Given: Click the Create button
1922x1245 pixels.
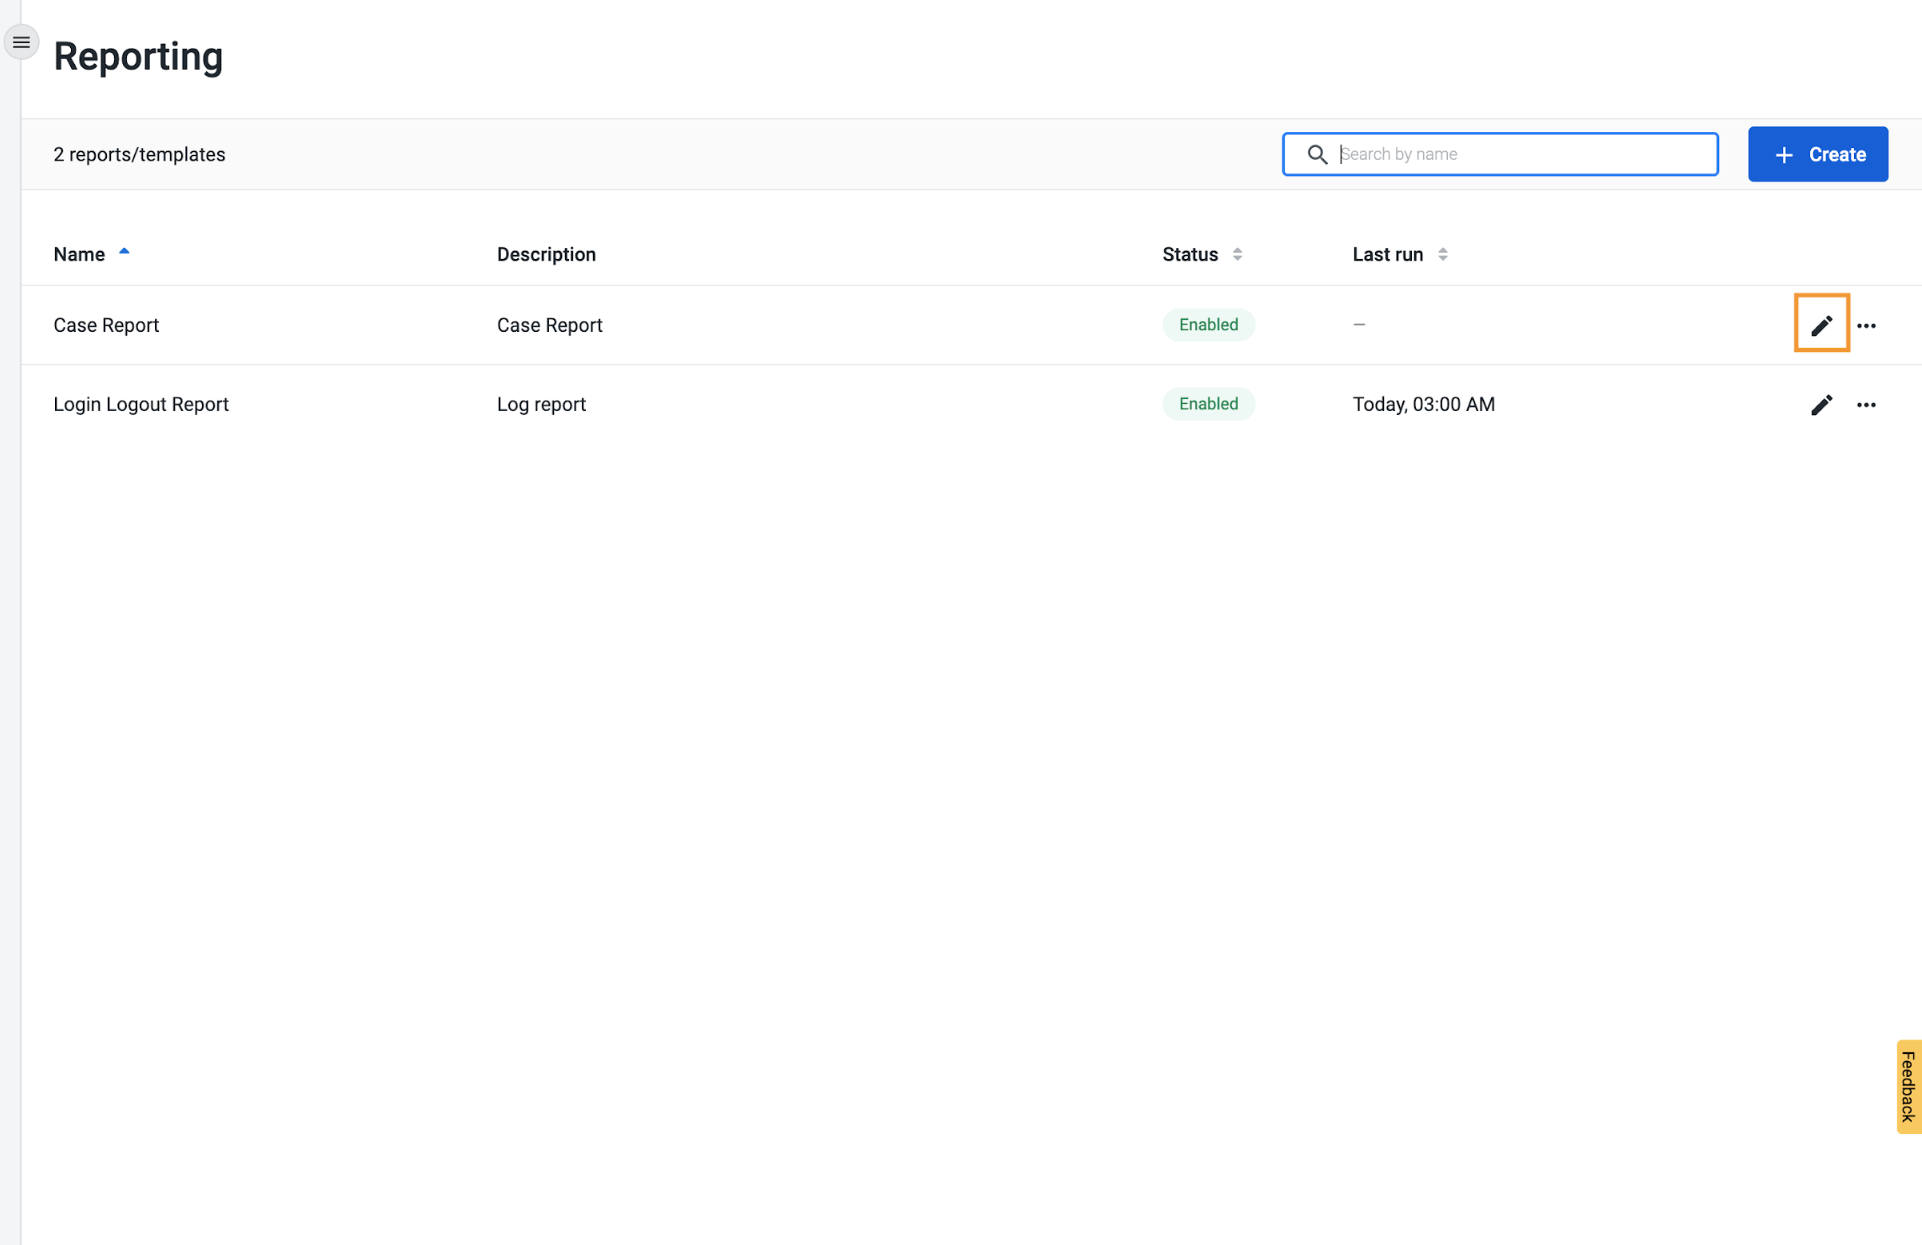Looking at the screenshot, I should tap(1818, 154).
